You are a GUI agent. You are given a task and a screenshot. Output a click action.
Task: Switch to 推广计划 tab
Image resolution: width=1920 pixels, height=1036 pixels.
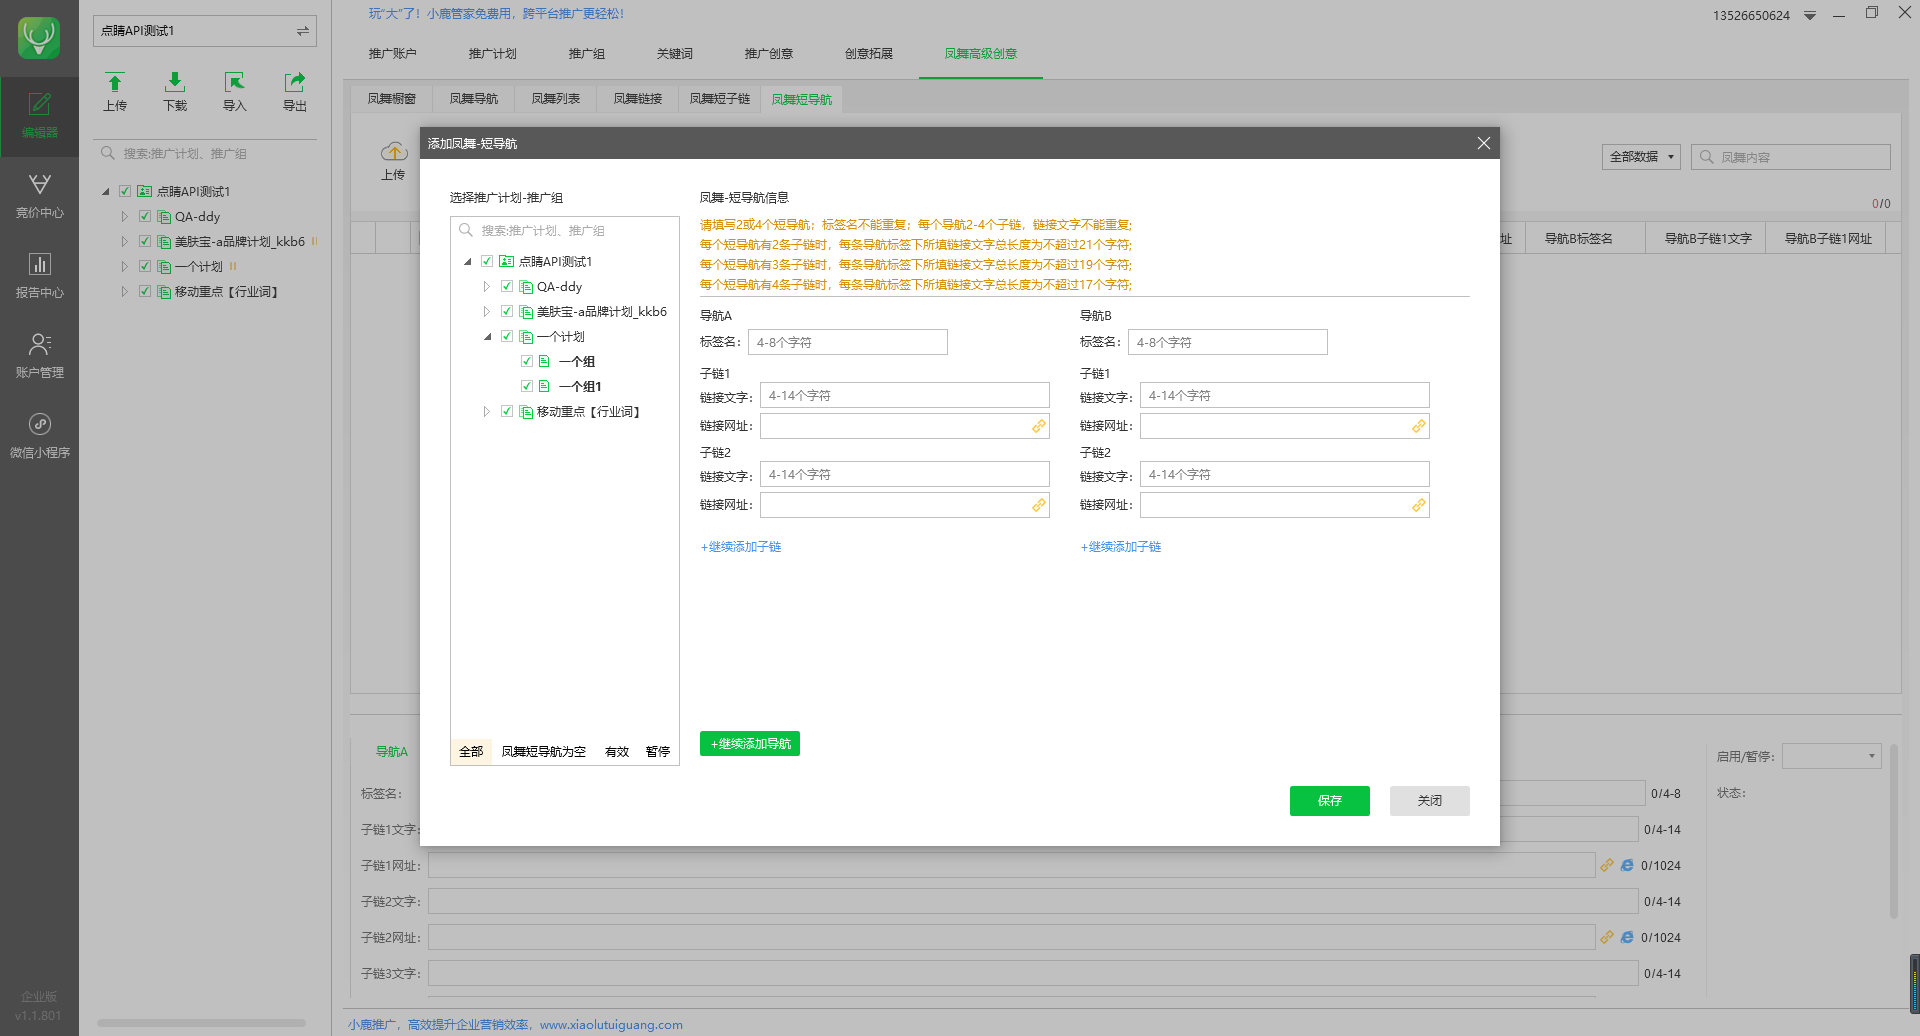click(x=492, y=54)
